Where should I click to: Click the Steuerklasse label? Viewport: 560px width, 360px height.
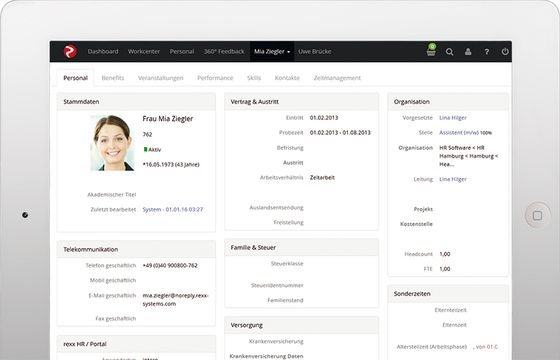click(x=287, y=264)
